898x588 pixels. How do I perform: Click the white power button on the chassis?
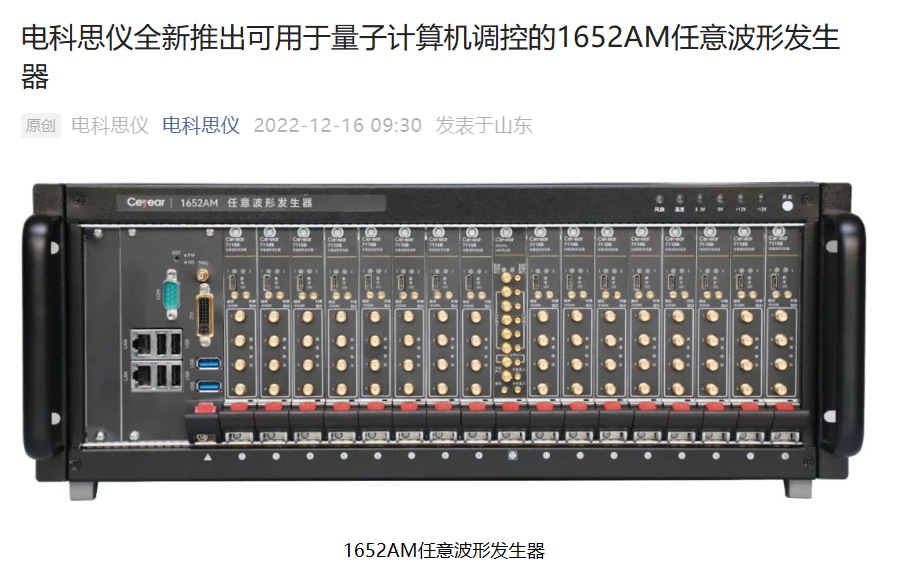pos(788,205)
